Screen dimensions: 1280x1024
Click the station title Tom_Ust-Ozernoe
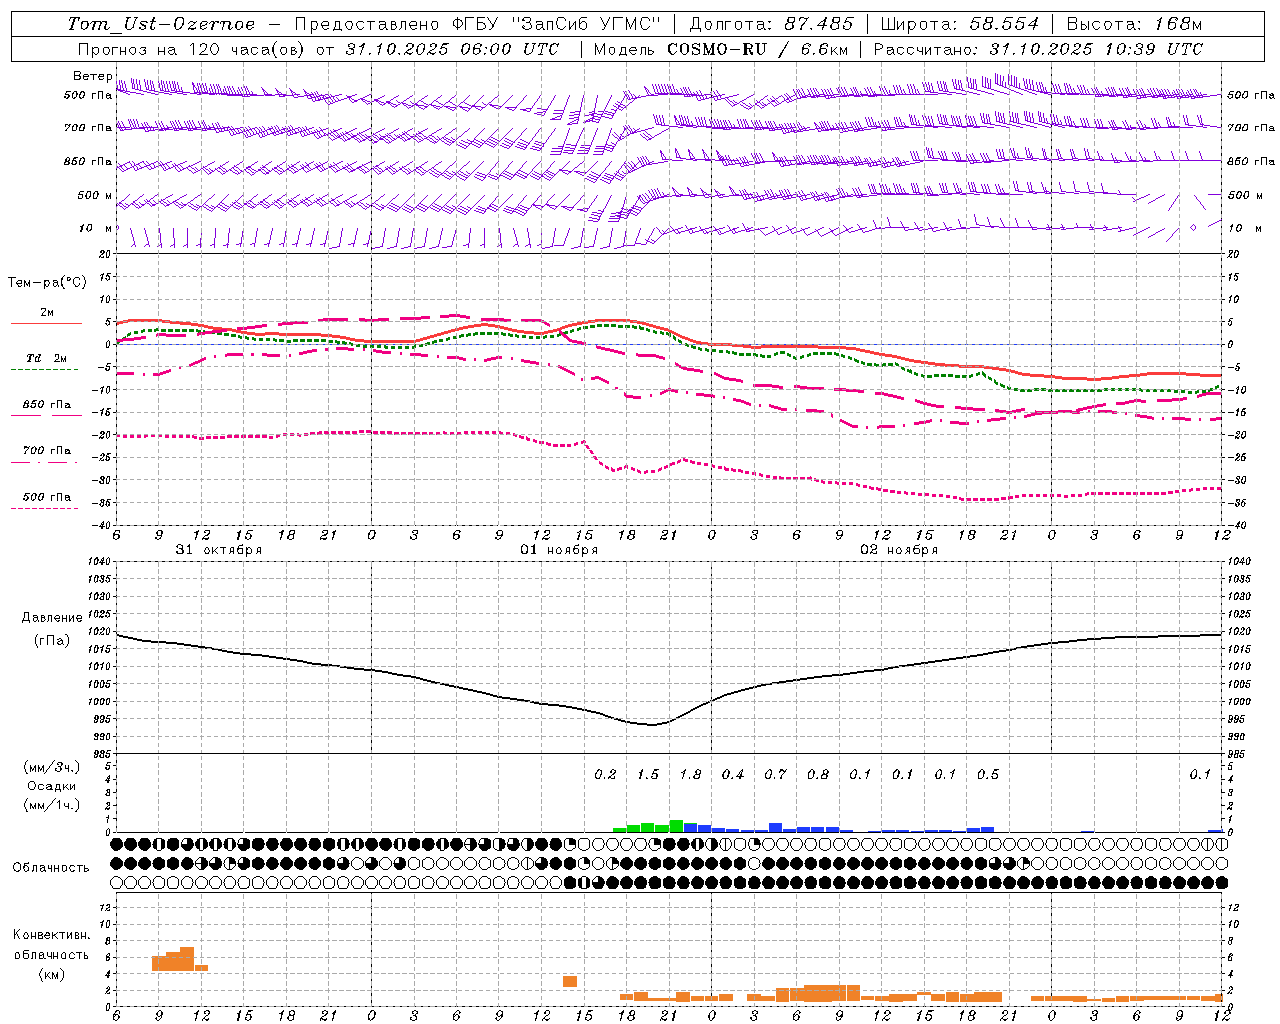coord(161,24)
